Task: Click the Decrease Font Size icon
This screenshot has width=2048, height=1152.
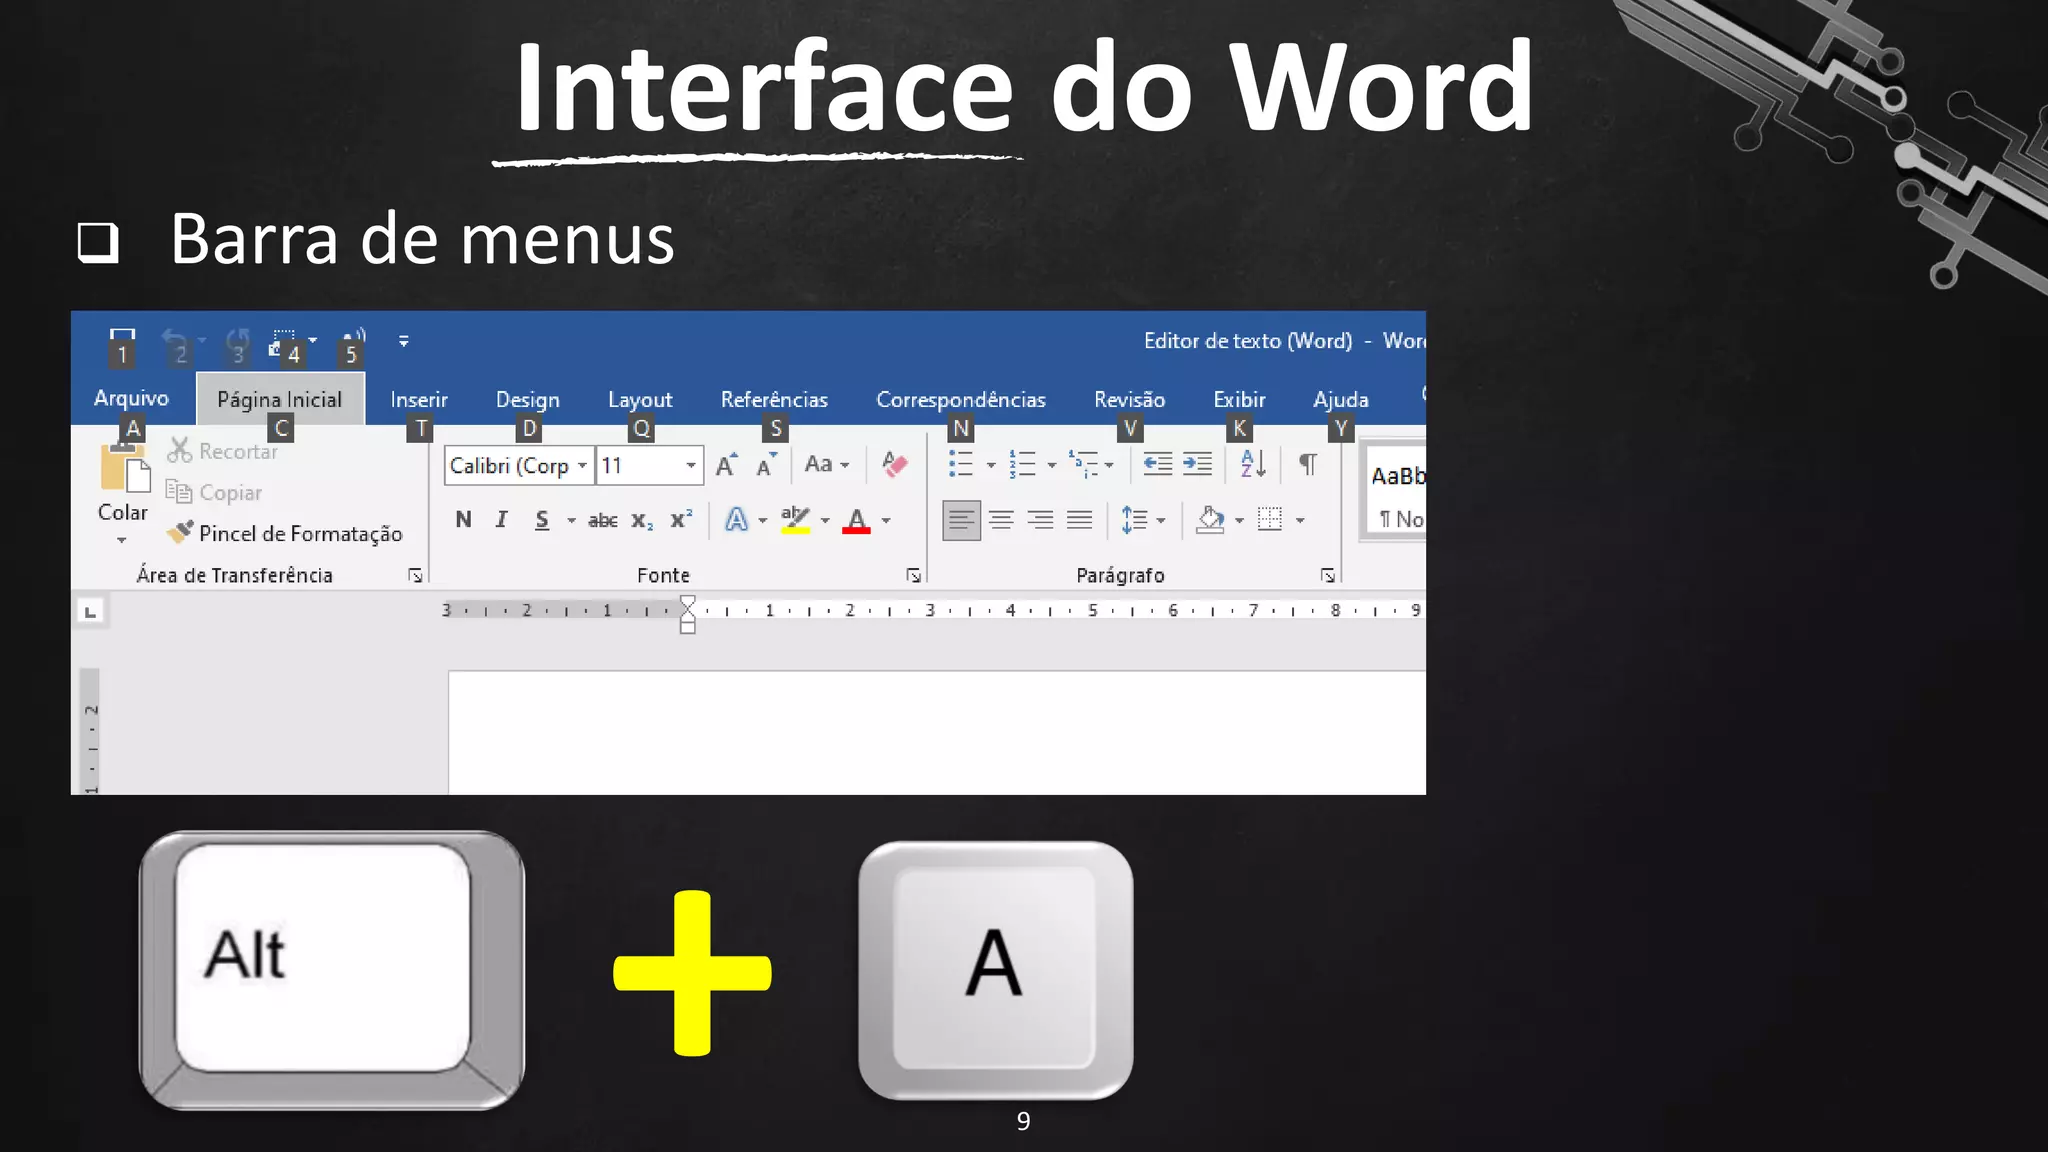Action: pyautogui.click(x=767, y=464)
